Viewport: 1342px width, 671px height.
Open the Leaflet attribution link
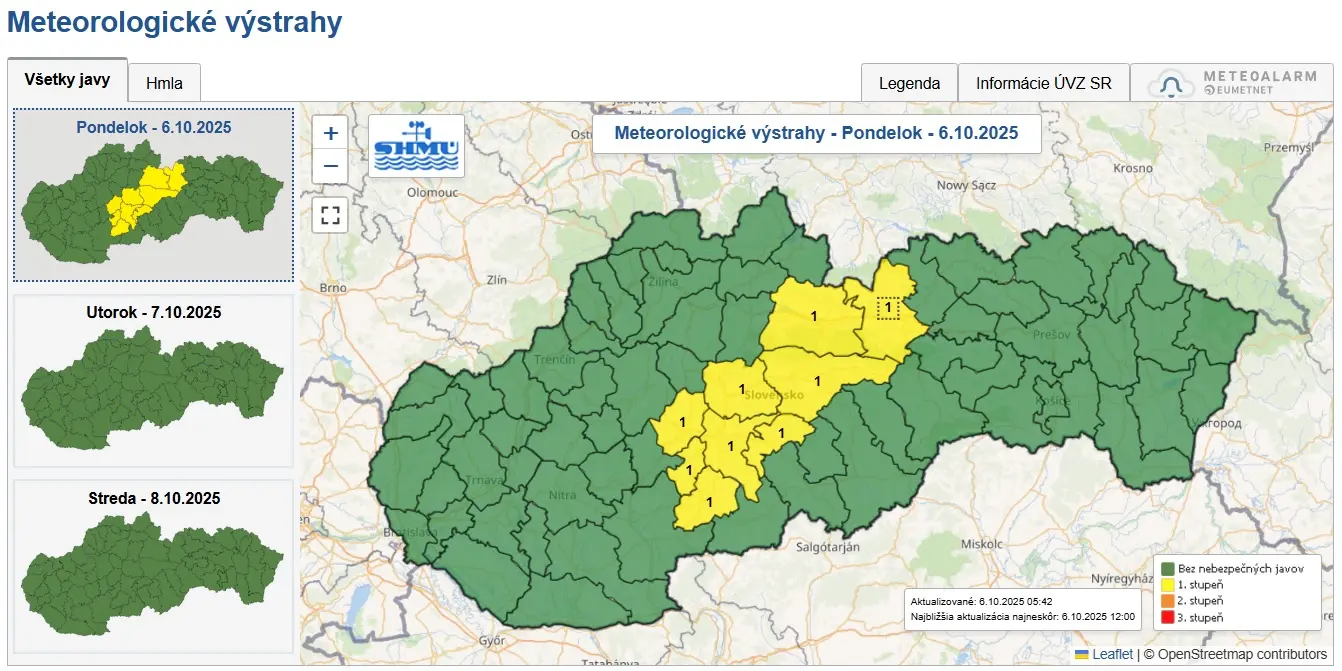(x=1112, y=654)
